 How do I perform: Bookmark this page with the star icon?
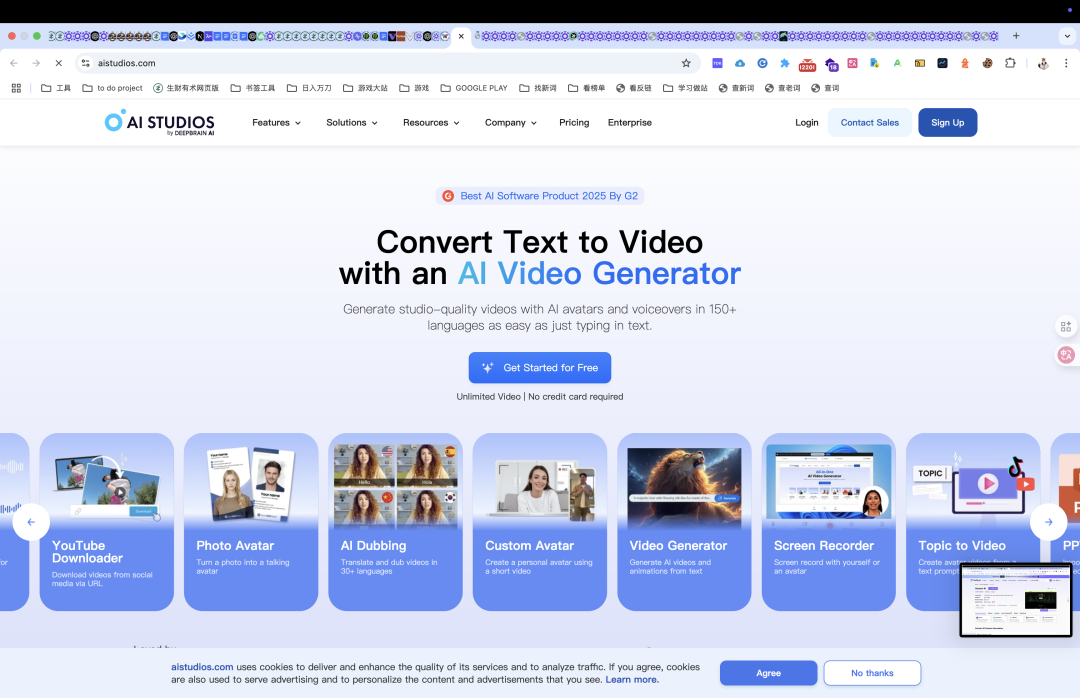point(686,63)
